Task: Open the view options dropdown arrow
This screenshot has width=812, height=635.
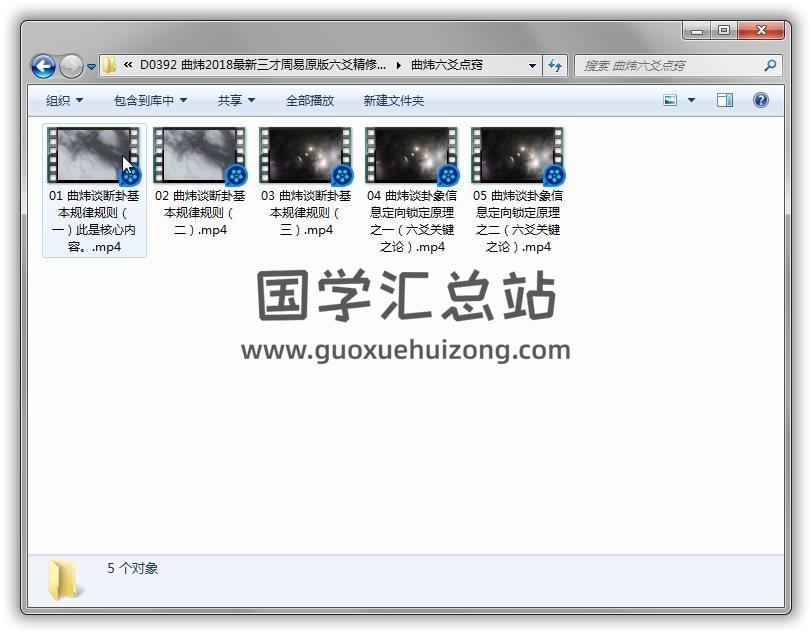Action: pos(691,100)
